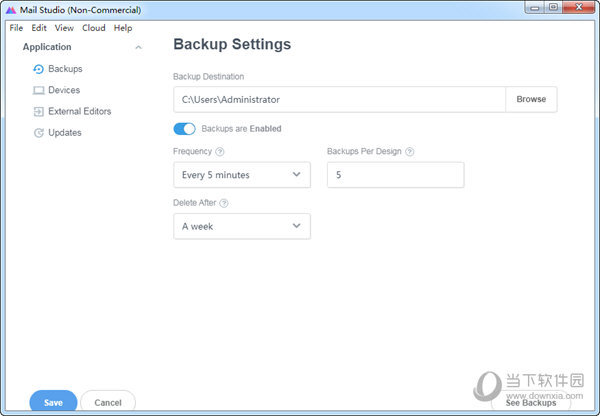Close the Mail Studio window
The width and height of the screenshot is (600, 416).
click(x=579, y=7)
